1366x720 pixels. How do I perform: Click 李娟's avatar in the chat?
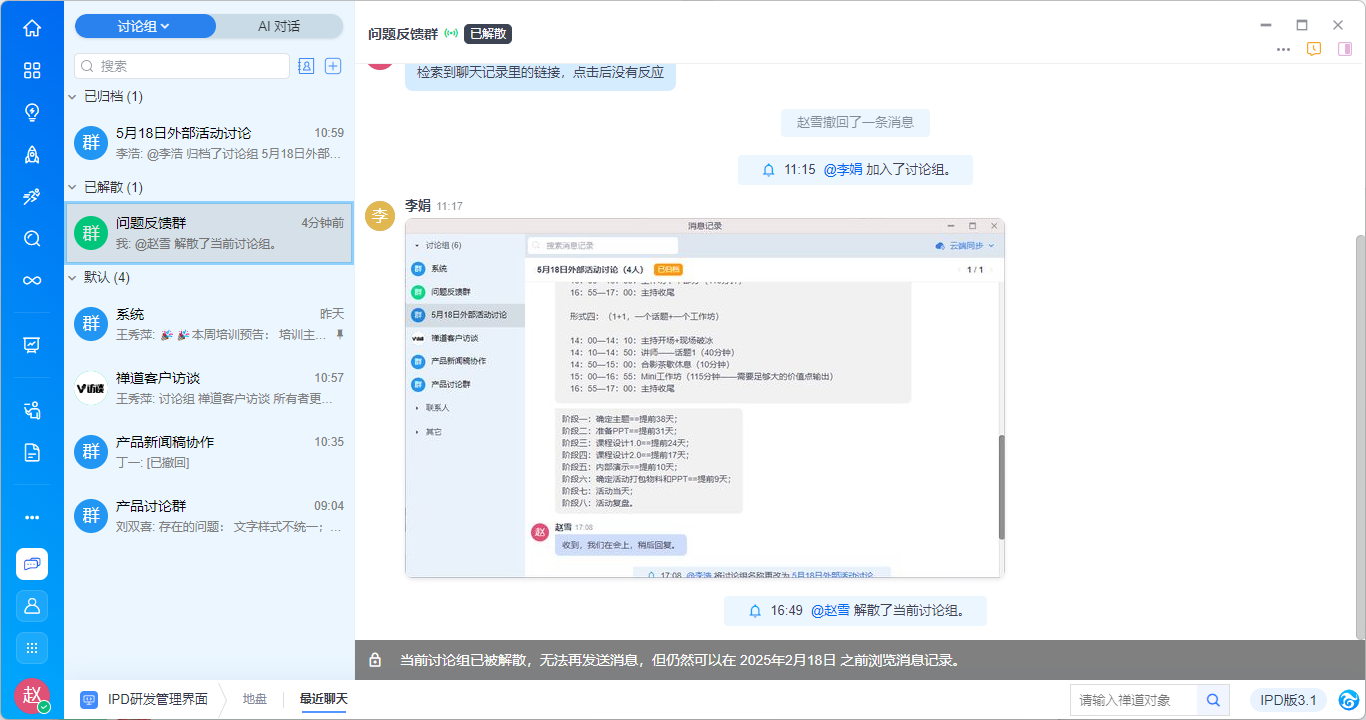[x=380, y=216]
